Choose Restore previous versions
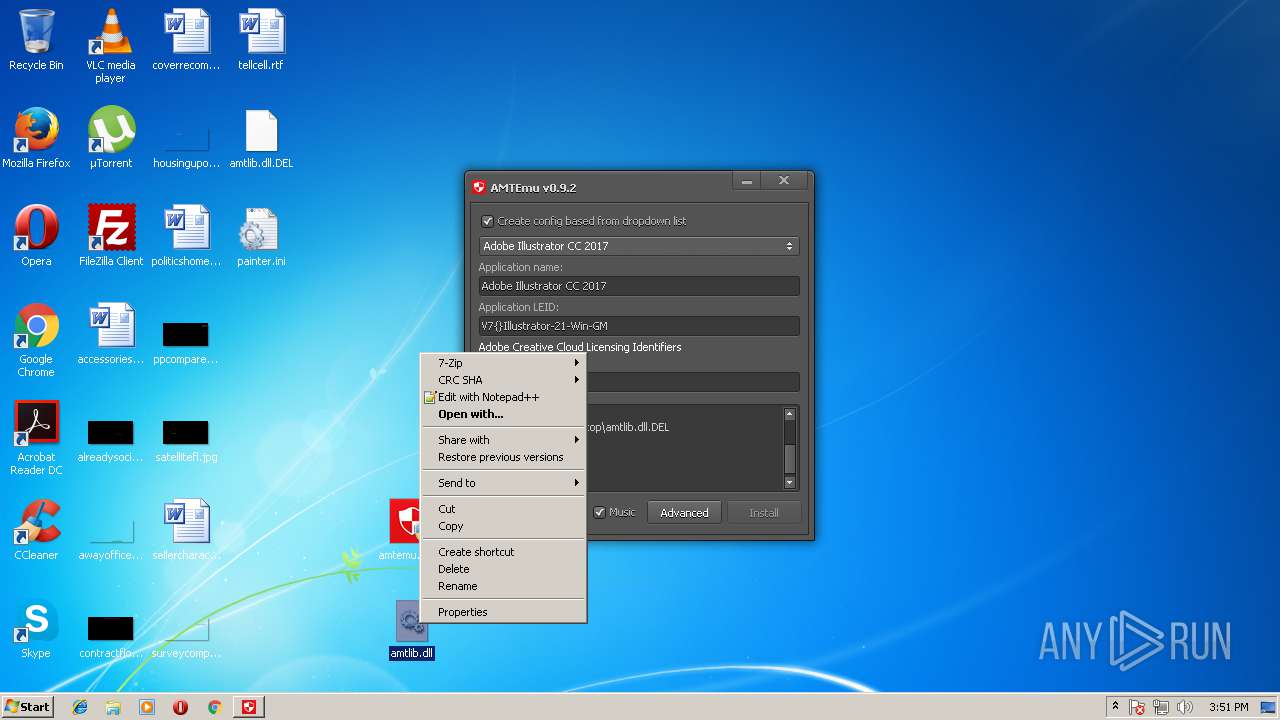 point(504,457)
